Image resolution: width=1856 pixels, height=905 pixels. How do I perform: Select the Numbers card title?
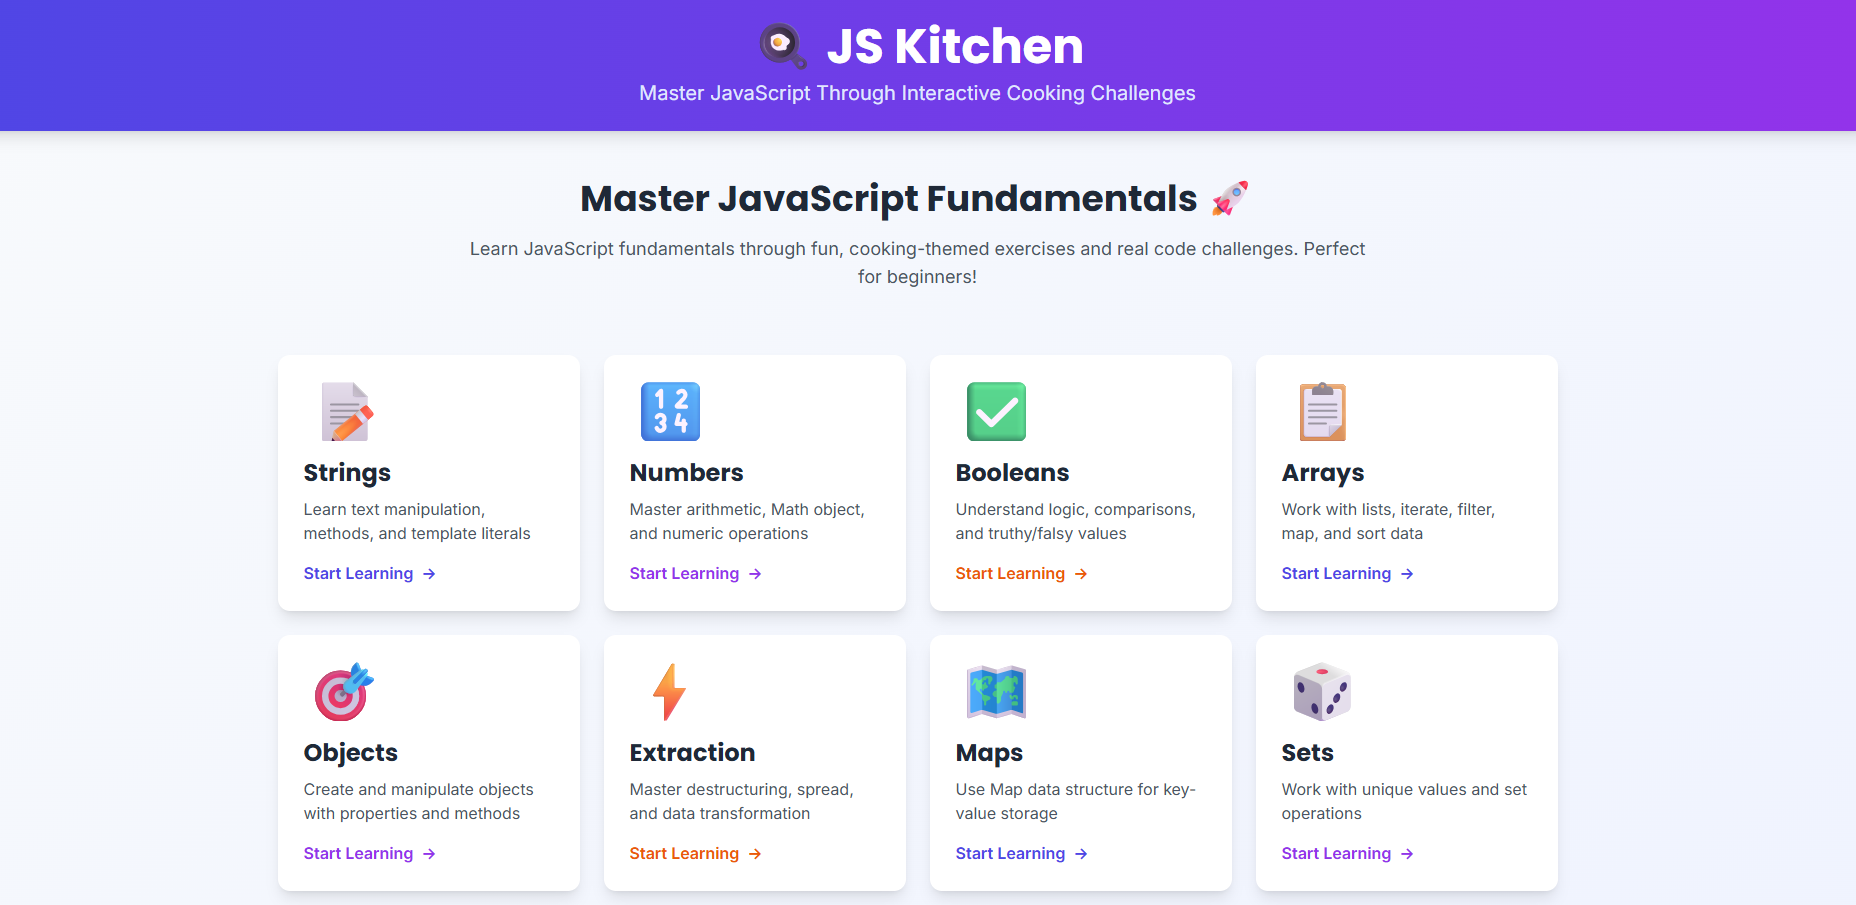click(687, 473)
